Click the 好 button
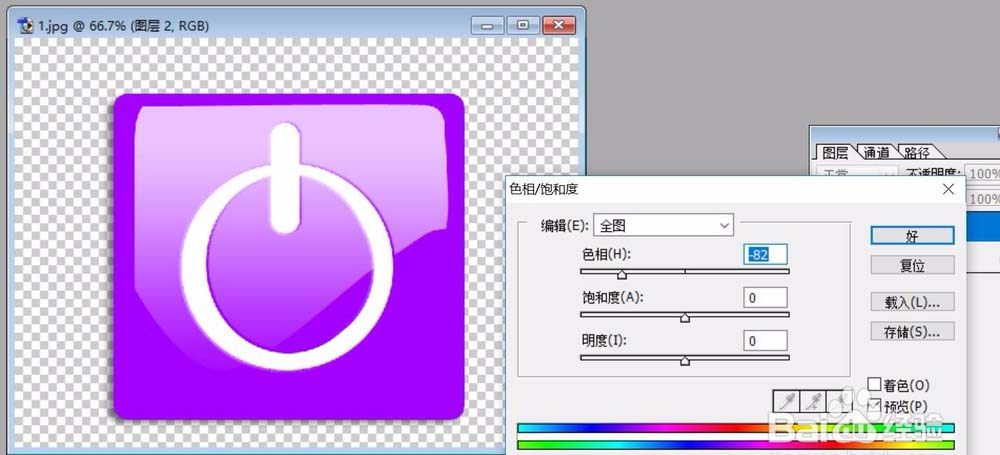Viewport: 1000px width, 455px height. (x=912, y=235)
